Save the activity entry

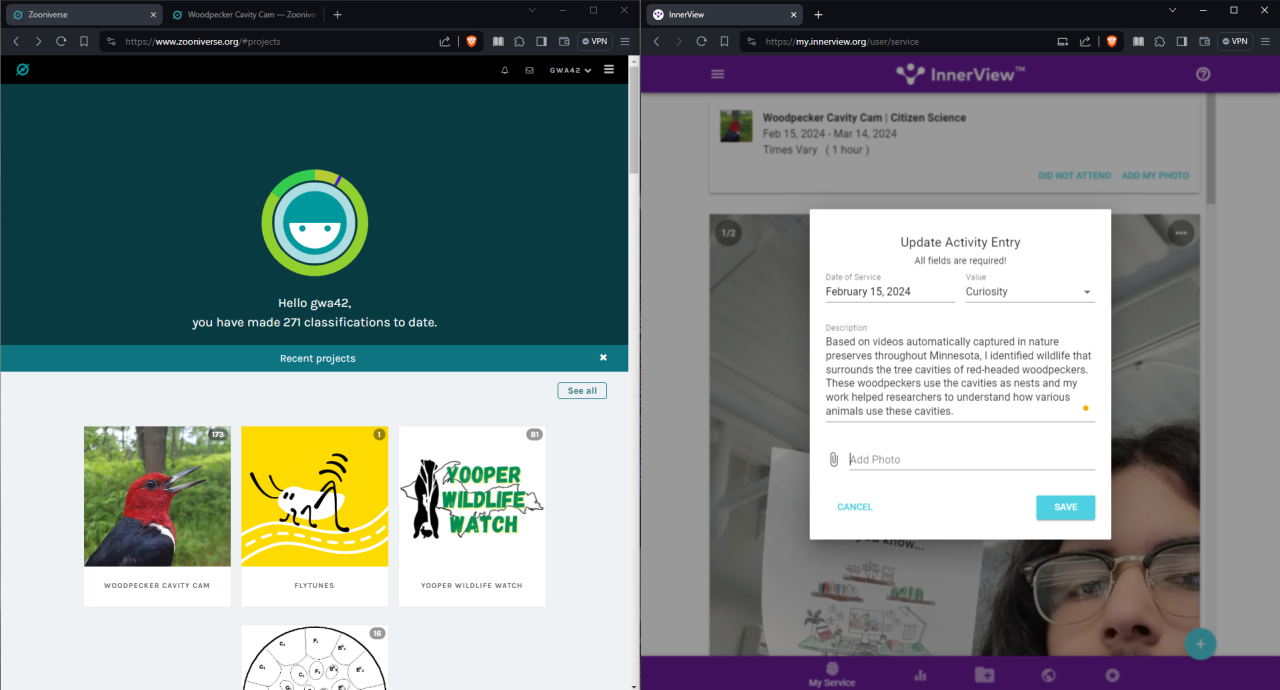click(1065, 507)
